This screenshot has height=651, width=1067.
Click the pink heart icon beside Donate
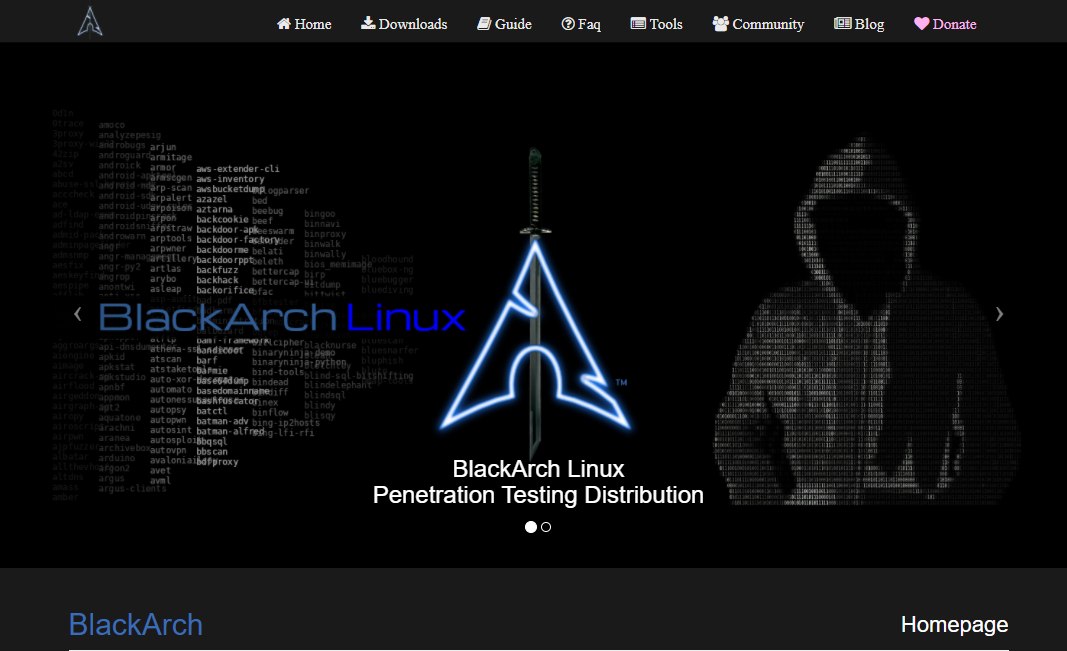(x=921, y=24)
